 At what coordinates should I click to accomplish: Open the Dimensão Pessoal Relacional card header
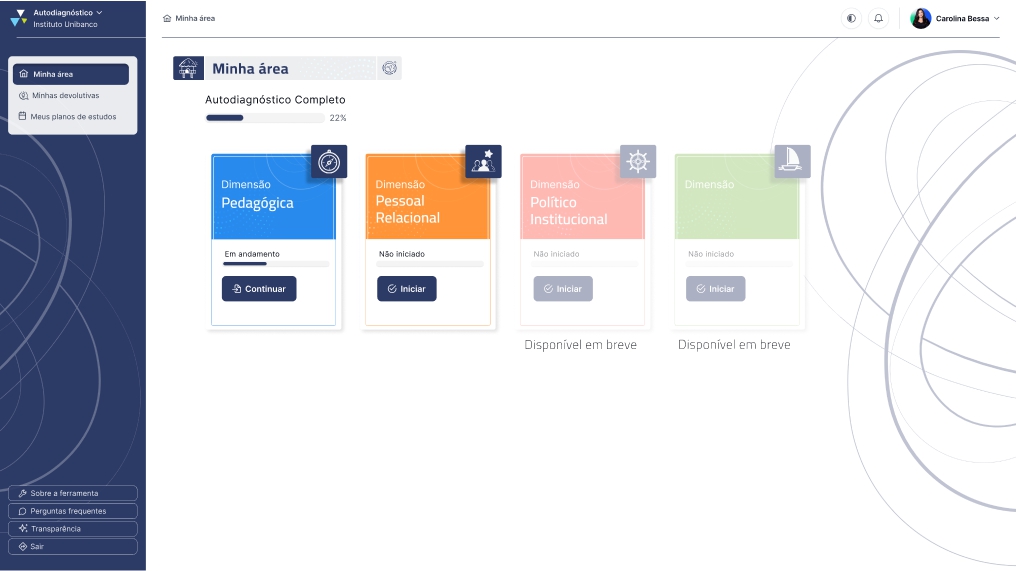pos(427,197)
